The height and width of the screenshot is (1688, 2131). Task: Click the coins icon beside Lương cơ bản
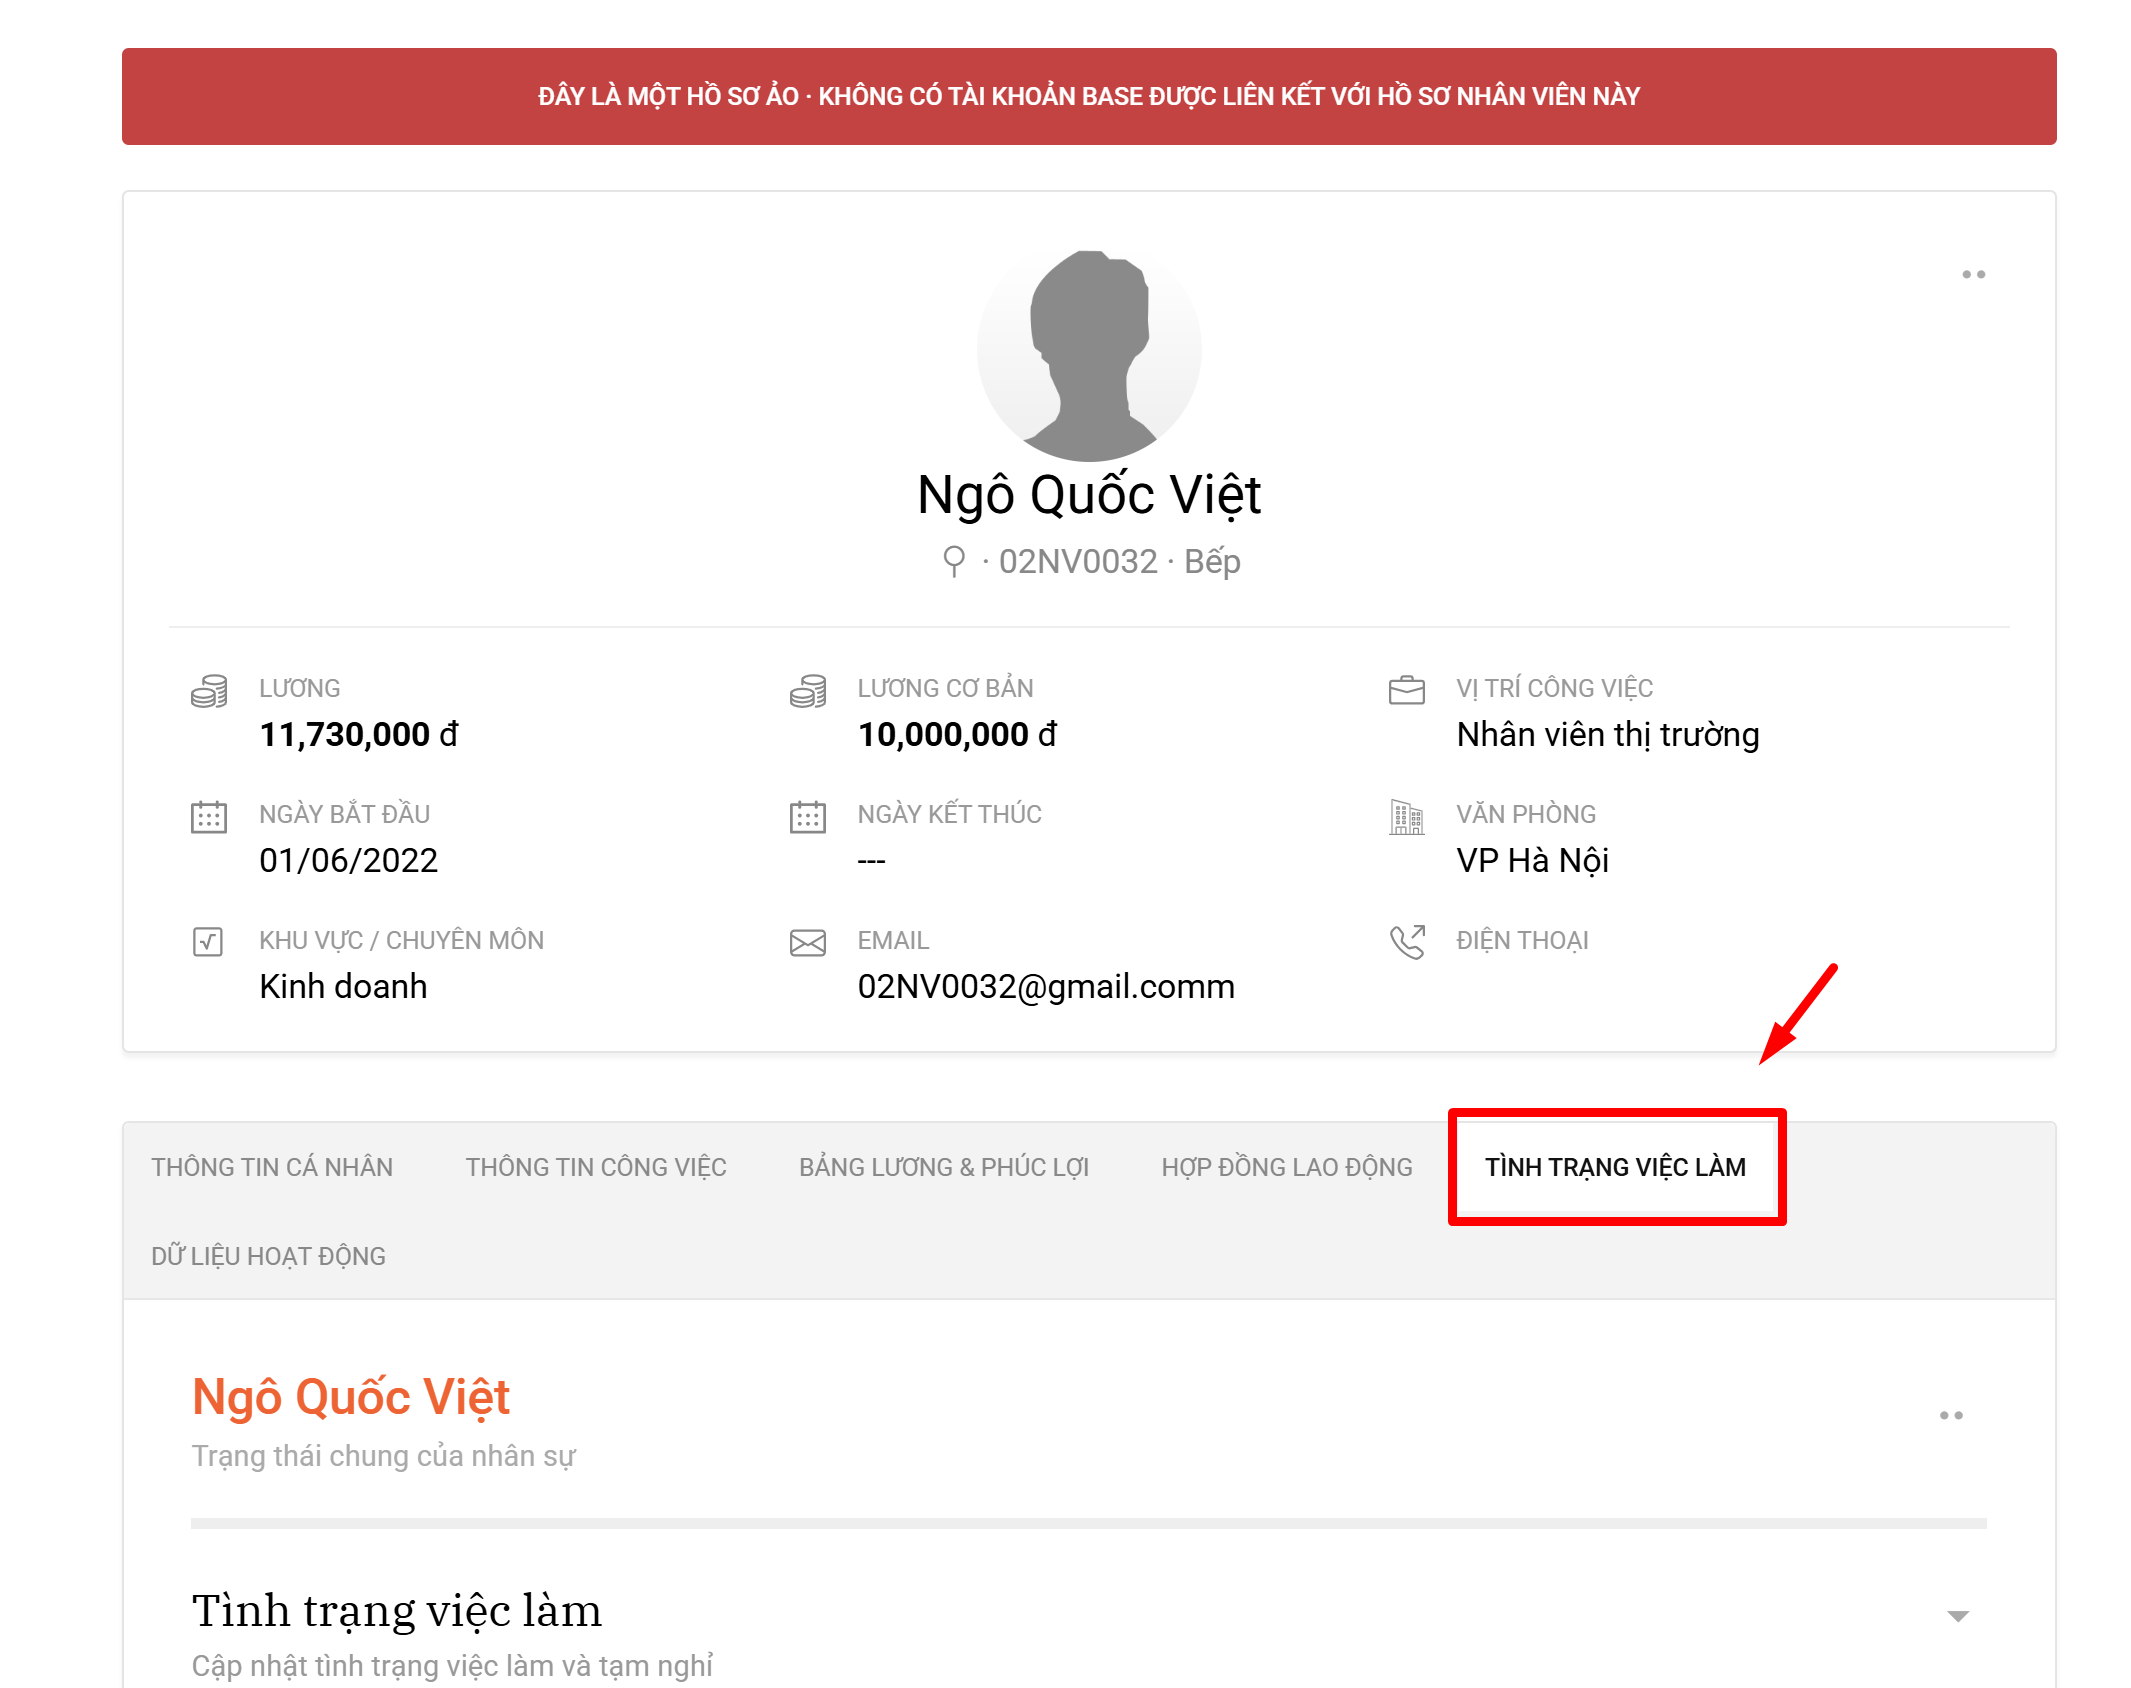tap(807, 691)
